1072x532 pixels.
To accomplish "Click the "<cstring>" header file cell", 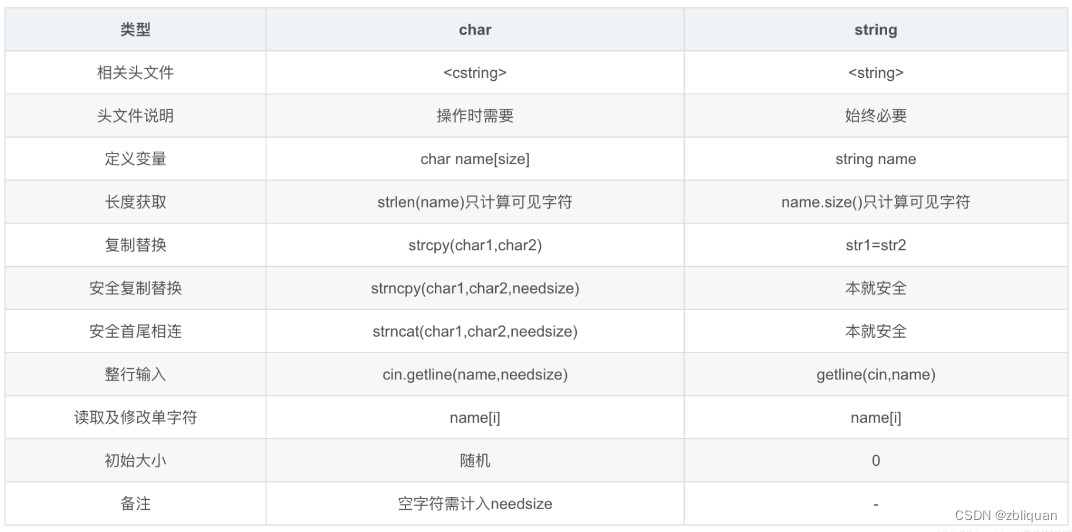I will [475, 73].
